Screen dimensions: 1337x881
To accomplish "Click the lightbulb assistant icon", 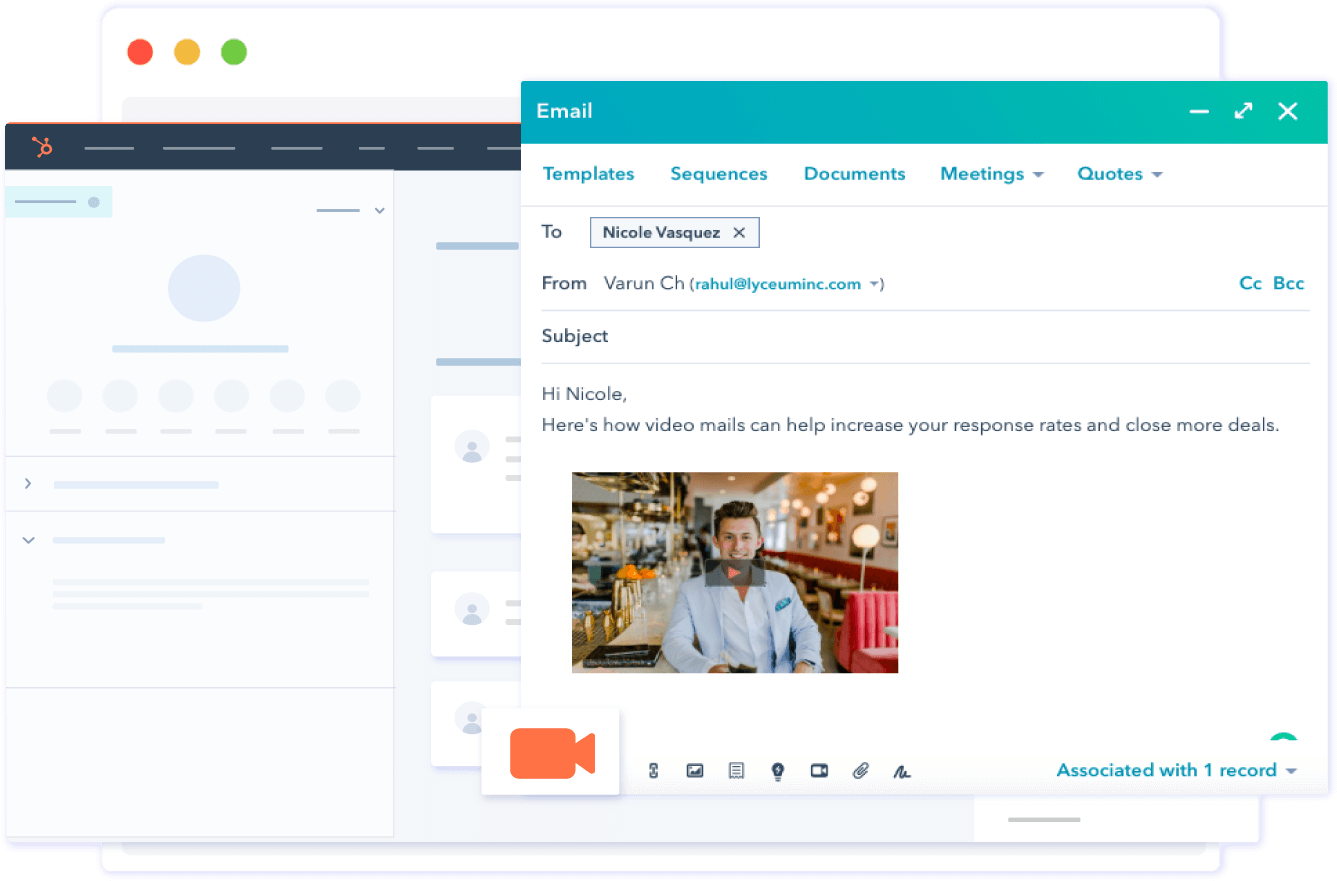I will (x=778, y=771).
